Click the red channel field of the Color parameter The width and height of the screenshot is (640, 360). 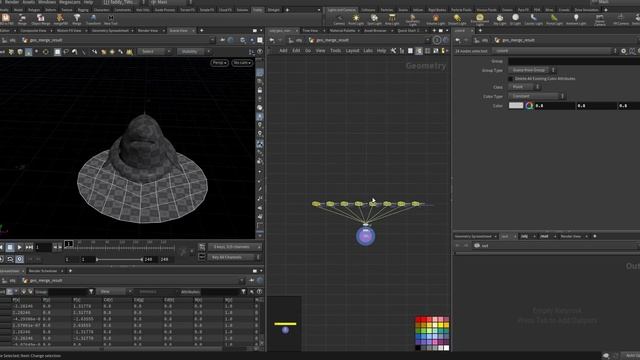554,106
